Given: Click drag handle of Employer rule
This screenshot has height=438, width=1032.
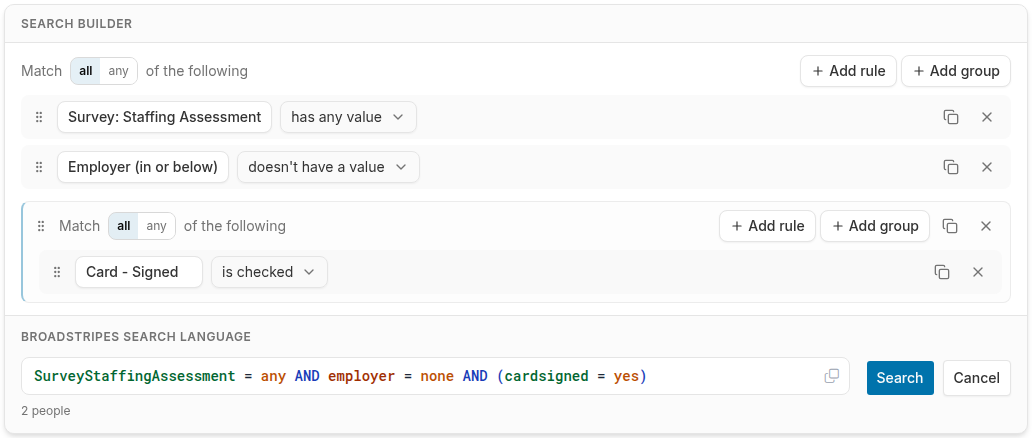Looking at the screenshot, I should tap(39, 167).
